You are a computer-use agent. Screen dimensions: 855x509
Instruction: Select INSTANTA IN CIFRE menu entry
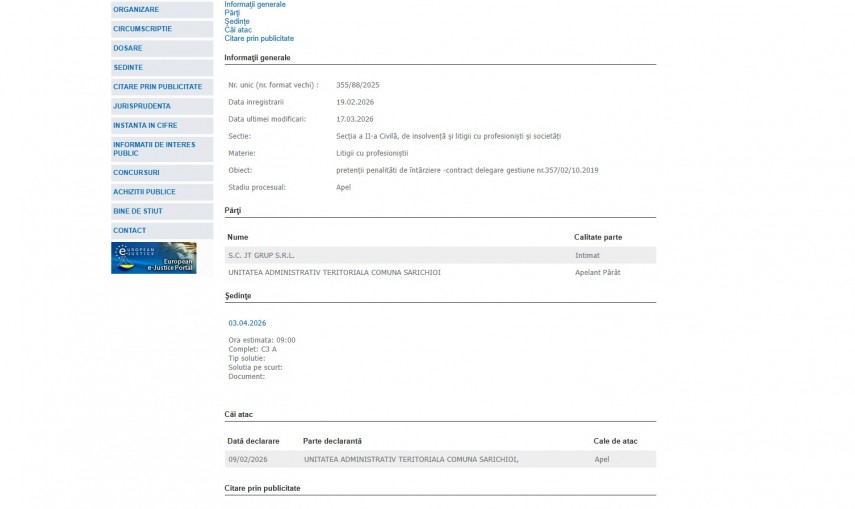pyautogui.click(x=148, y=125)
